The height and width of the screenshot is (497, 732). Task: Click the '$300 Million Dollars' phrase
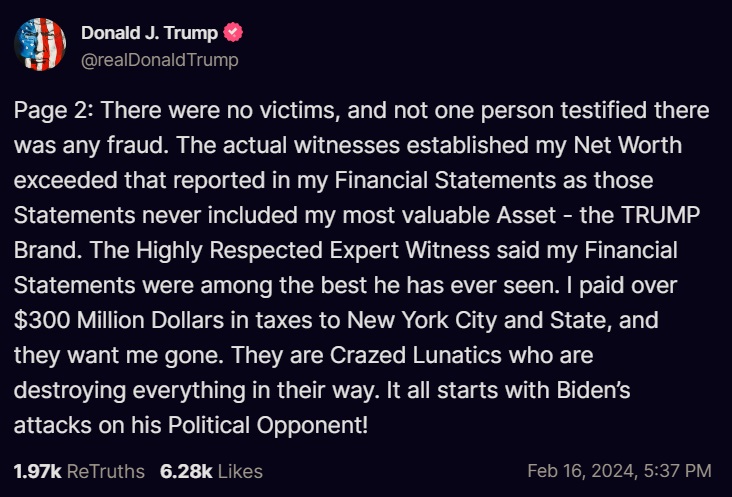119,321
